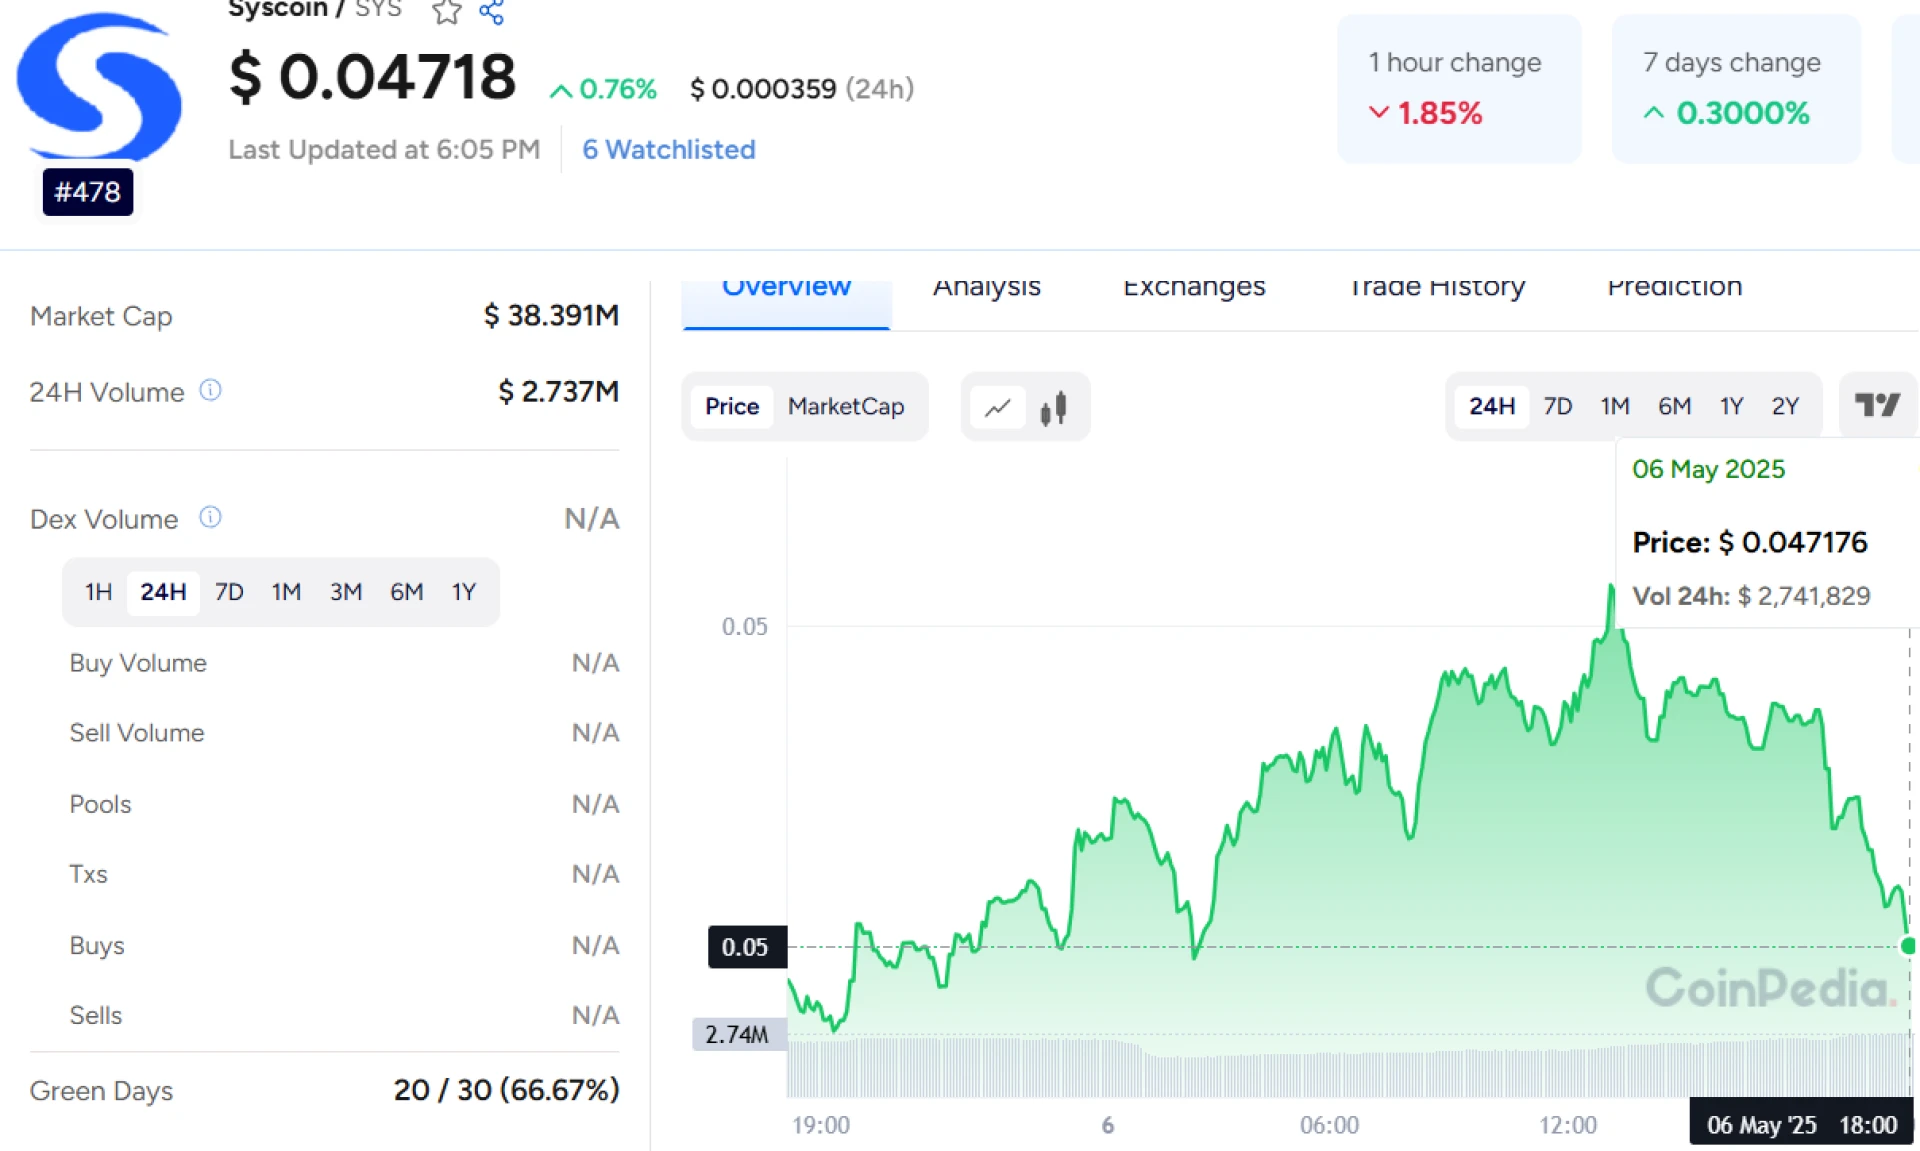The height and width of the screenshot is (1151, 1920).
Task: Click the #478 rank badge
Action: 88,192
